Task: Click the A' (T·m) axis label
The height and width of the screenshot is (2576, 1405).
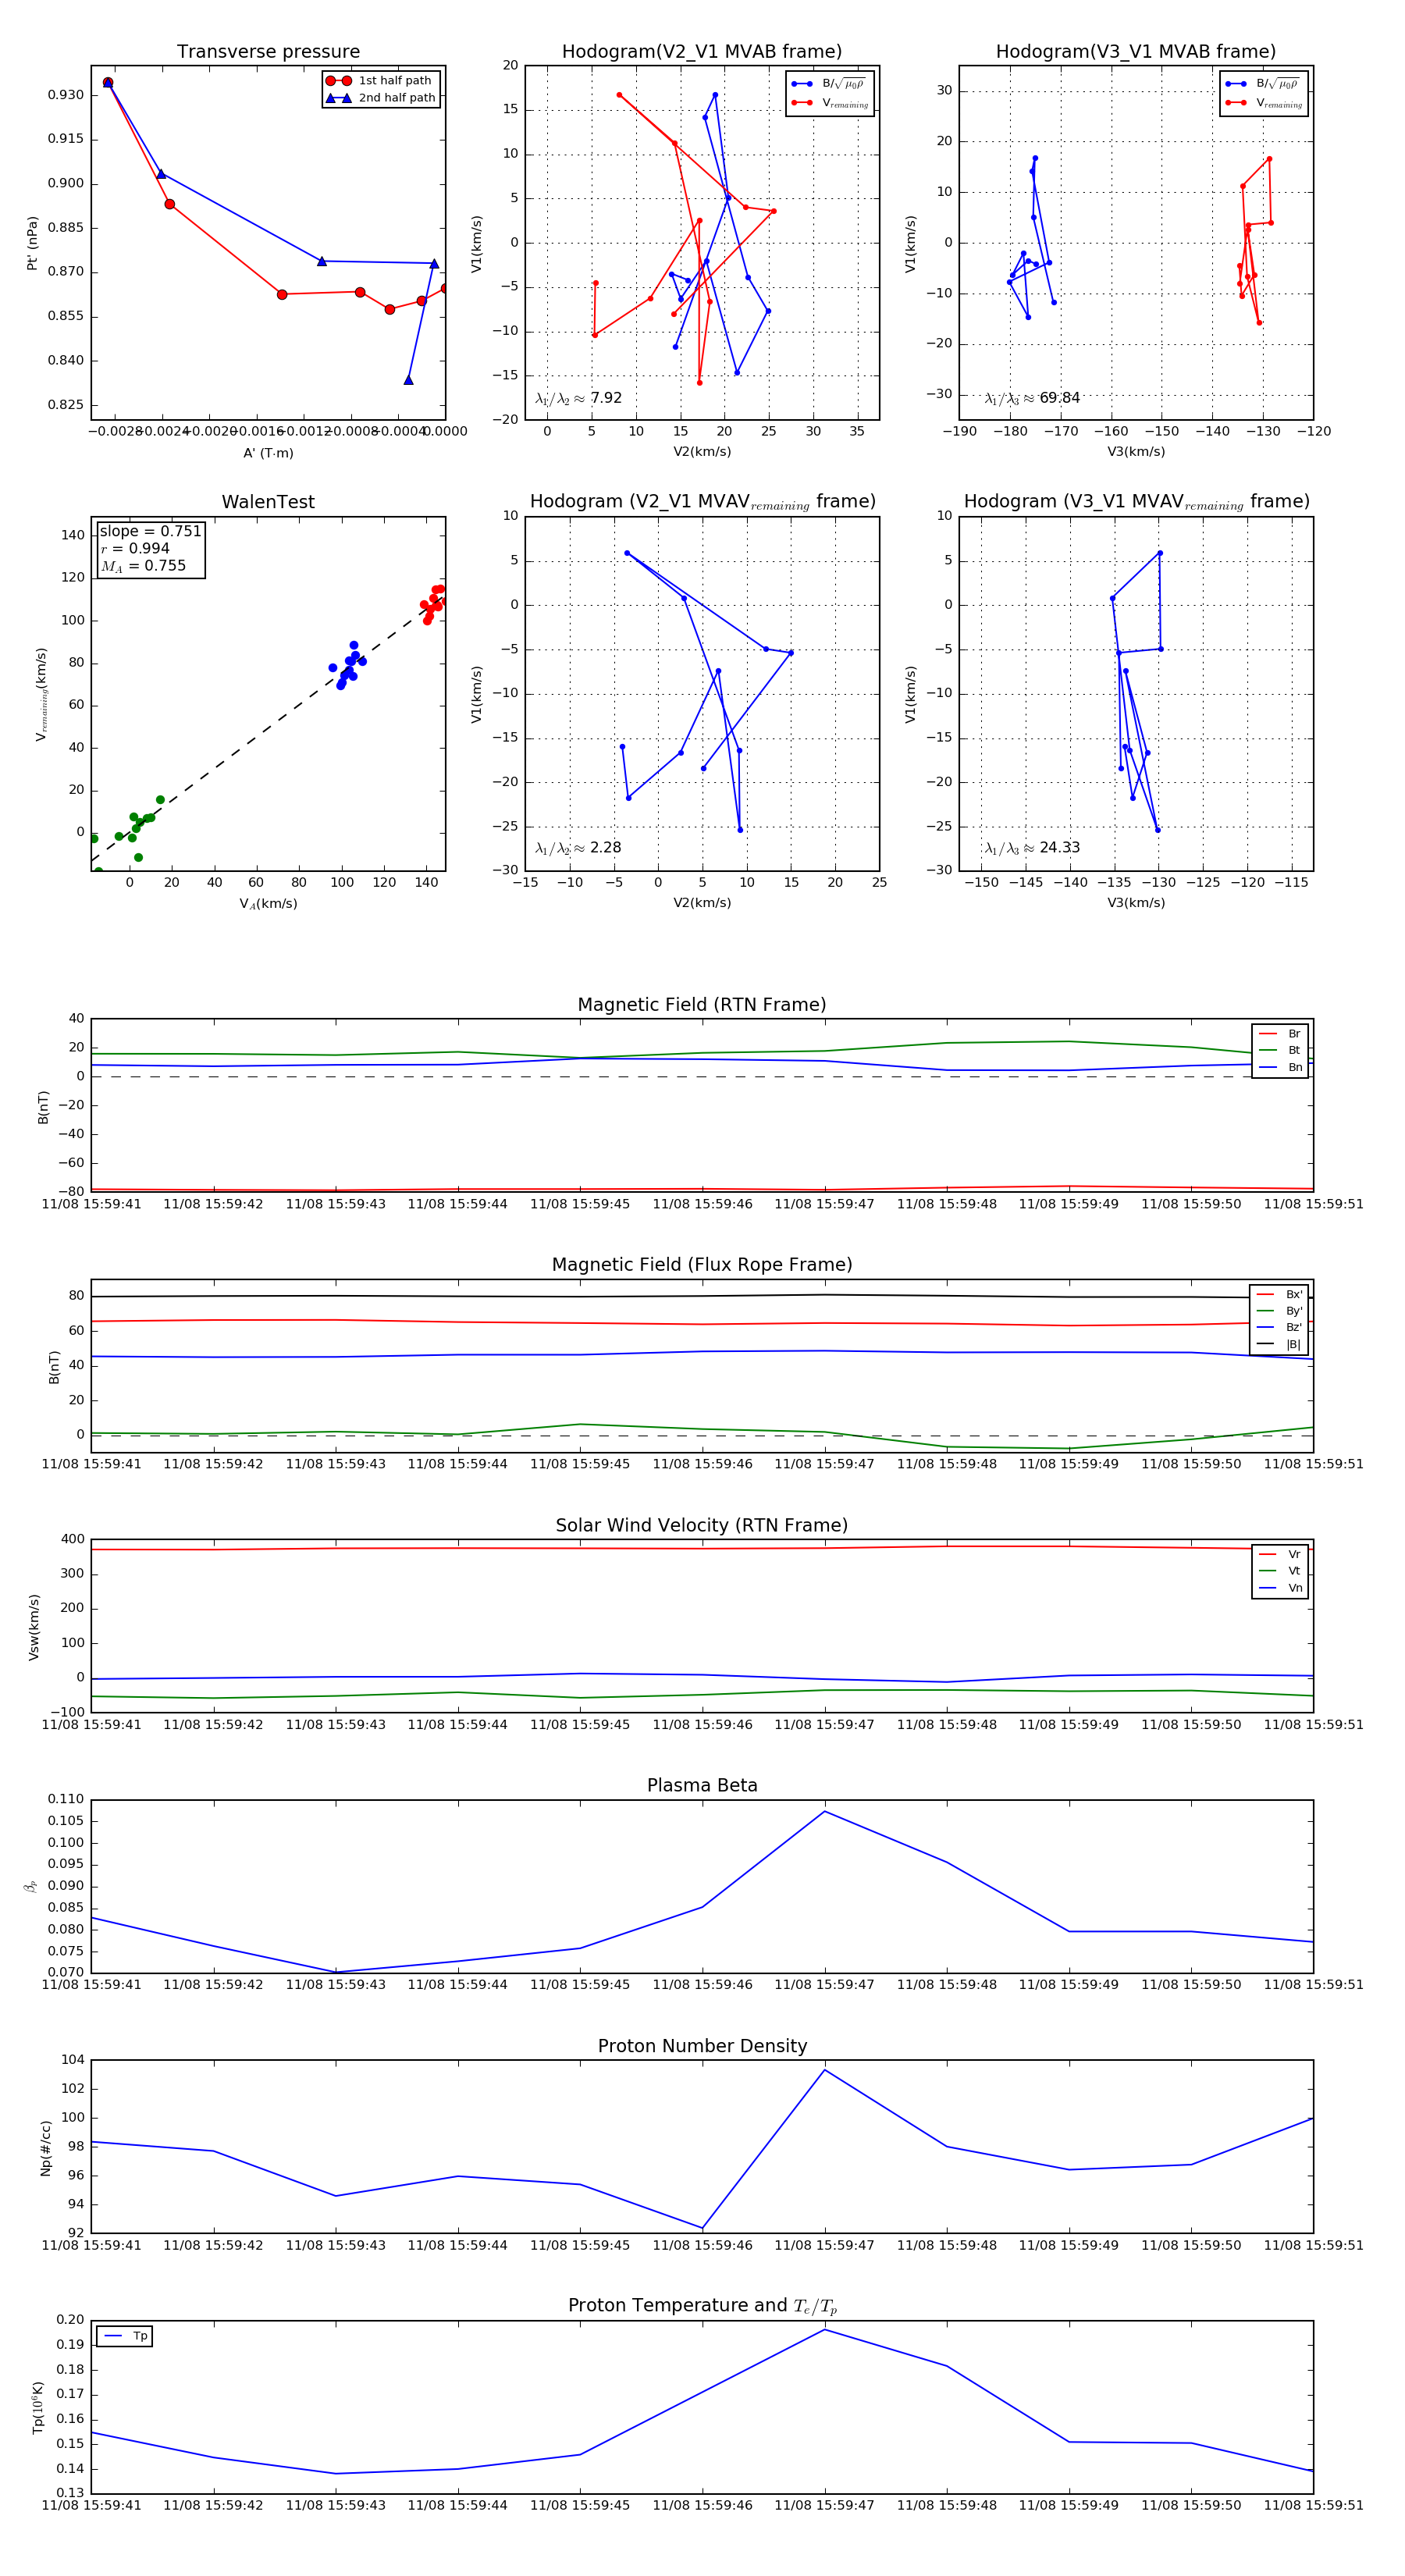Action: coord(268,453)
